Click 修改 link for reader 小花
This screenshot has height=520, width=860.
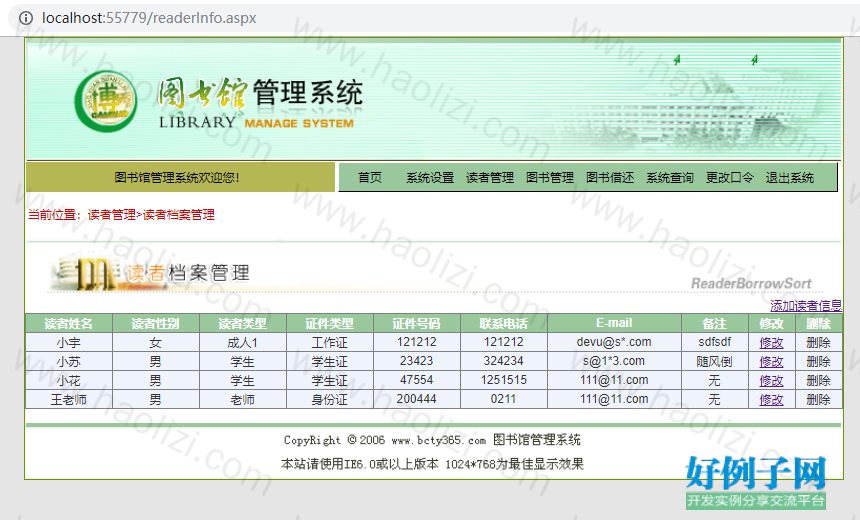[771, 381]
